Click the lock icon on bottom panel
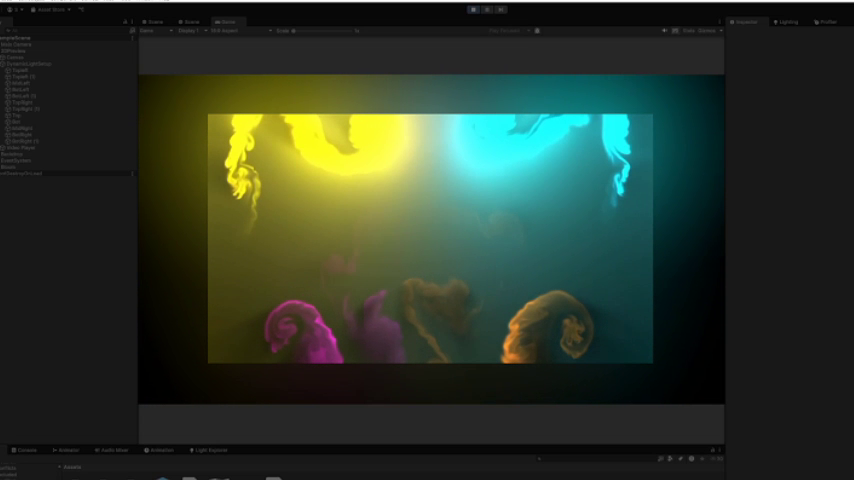Viewport: 854px width, 480px height. click(712, 451)
